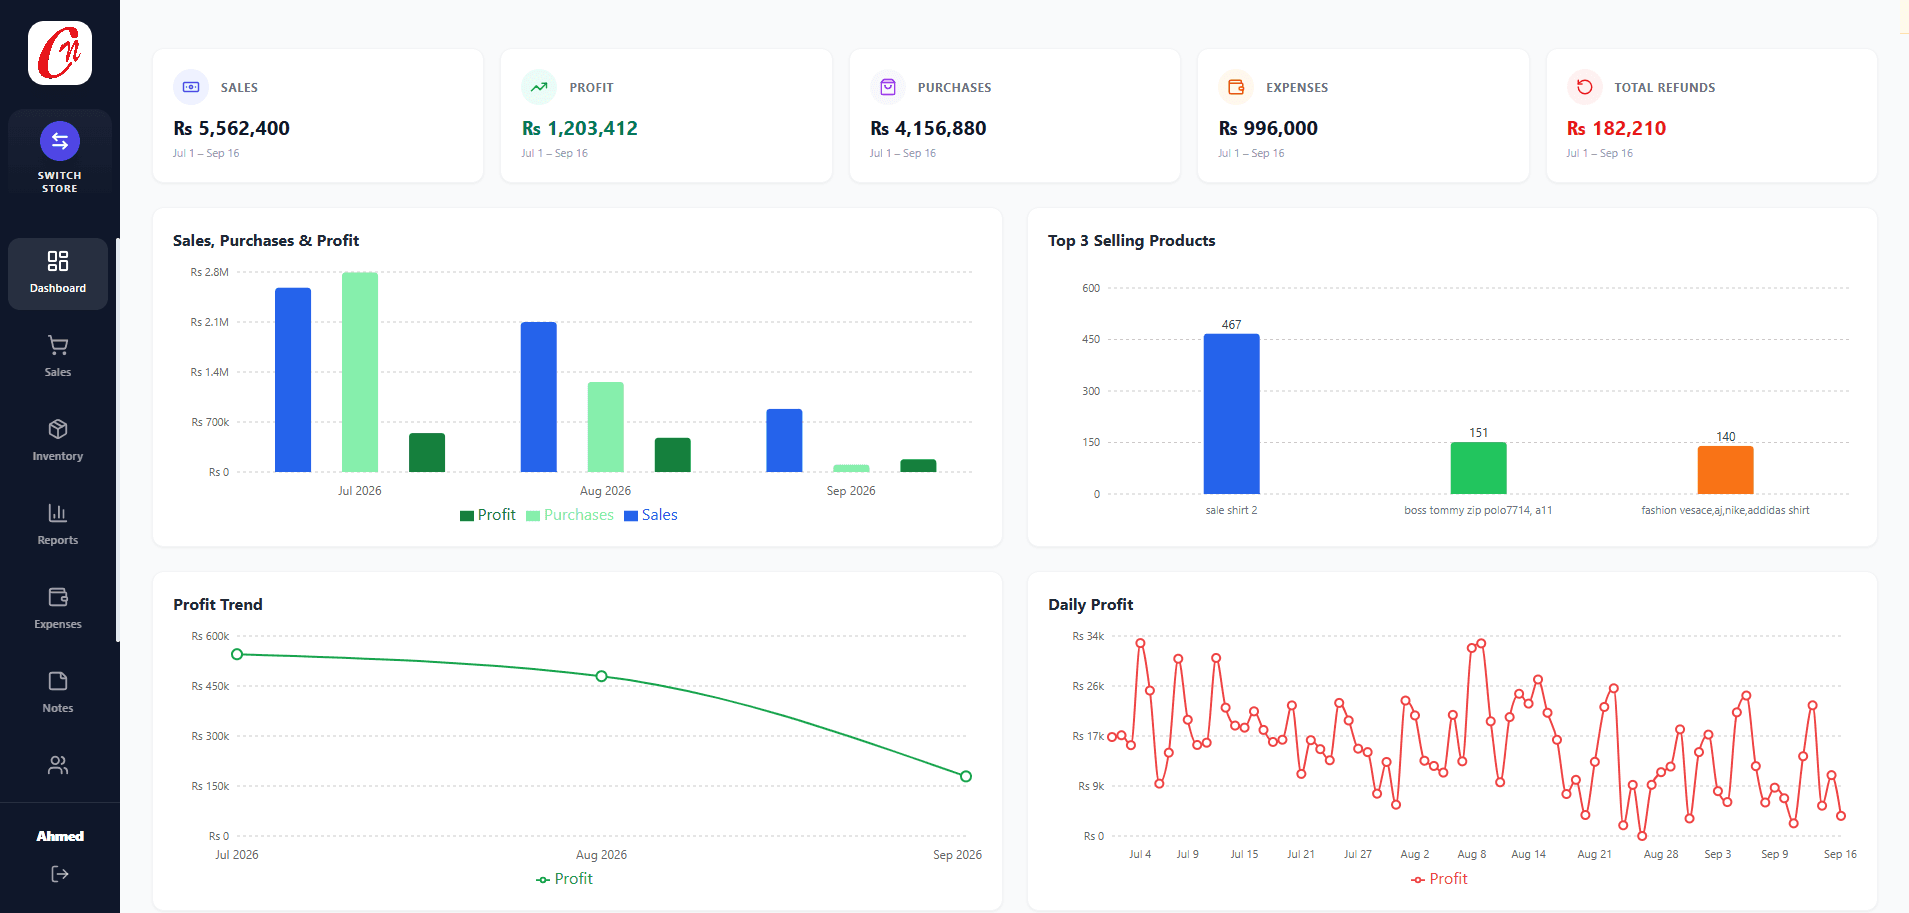
Task: Click the Sep 2026 blue Sales bar
Action: pos(784,440)
